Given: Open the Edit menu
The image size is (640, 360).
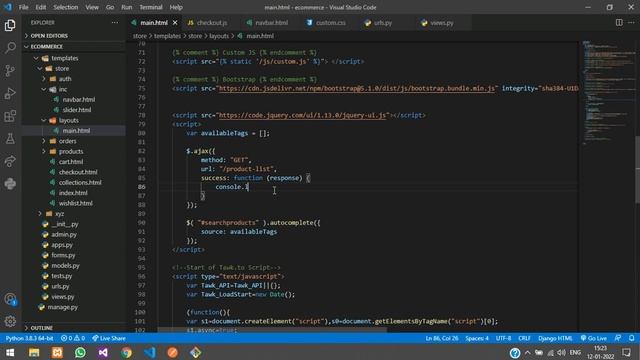Looking at the screenshot, I should click(41, 7).
